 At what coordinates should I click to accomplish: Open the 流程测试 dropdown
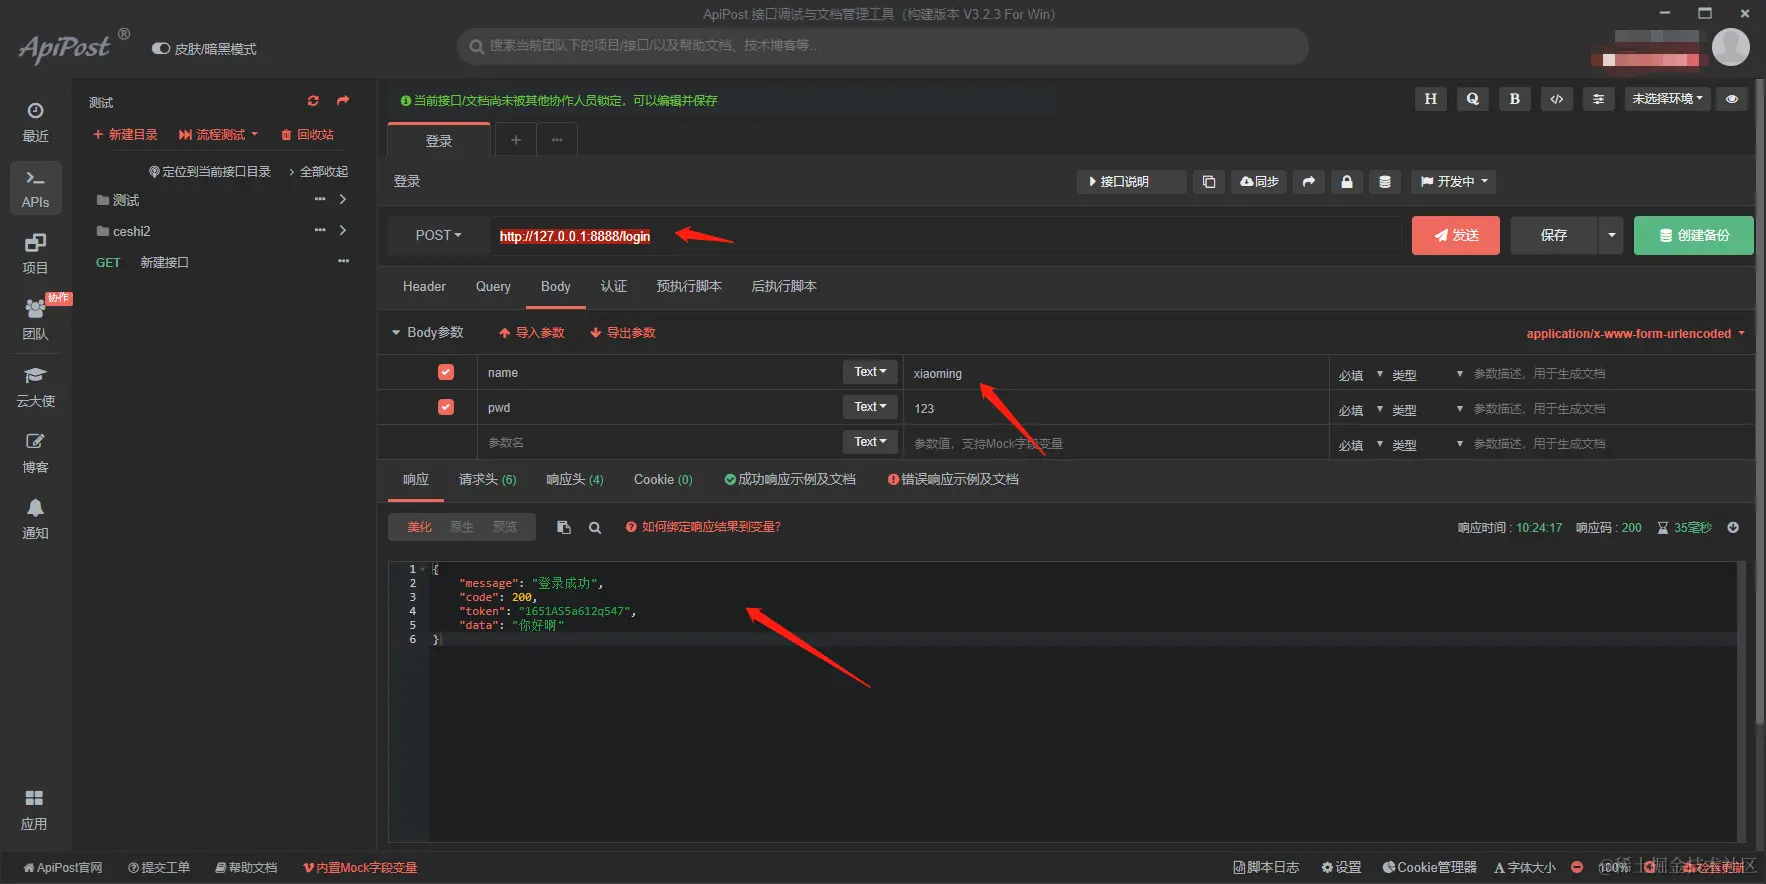click(218, 134)
